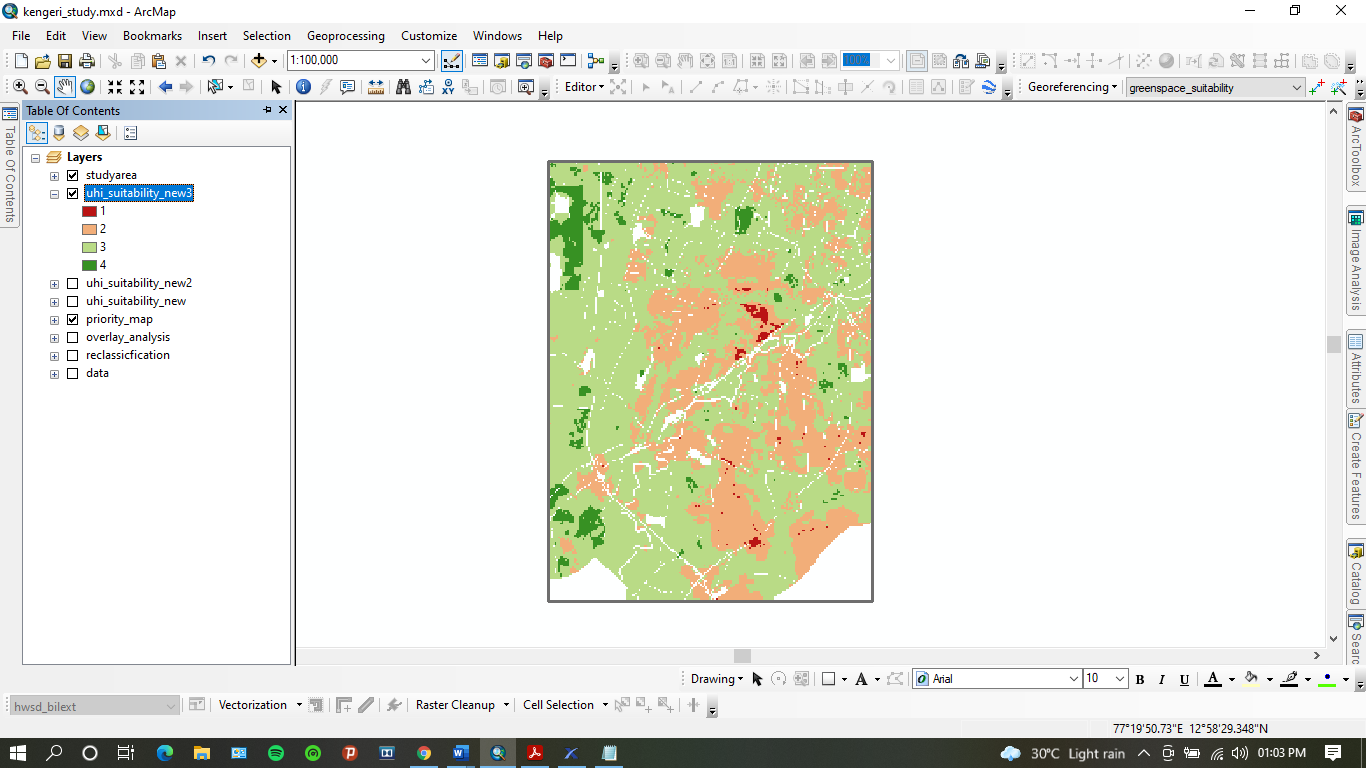Zoom to Full Extent (globe icon)
The width and height of the screenshot is (1366, 768).
coord(87,86)
